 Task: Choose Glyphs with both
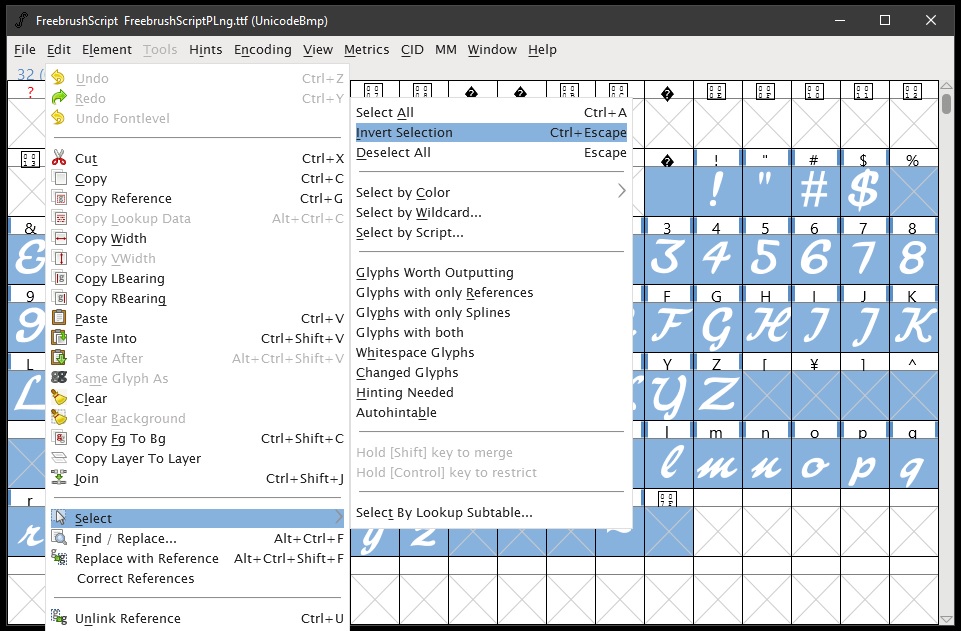(x=491, y=333)
